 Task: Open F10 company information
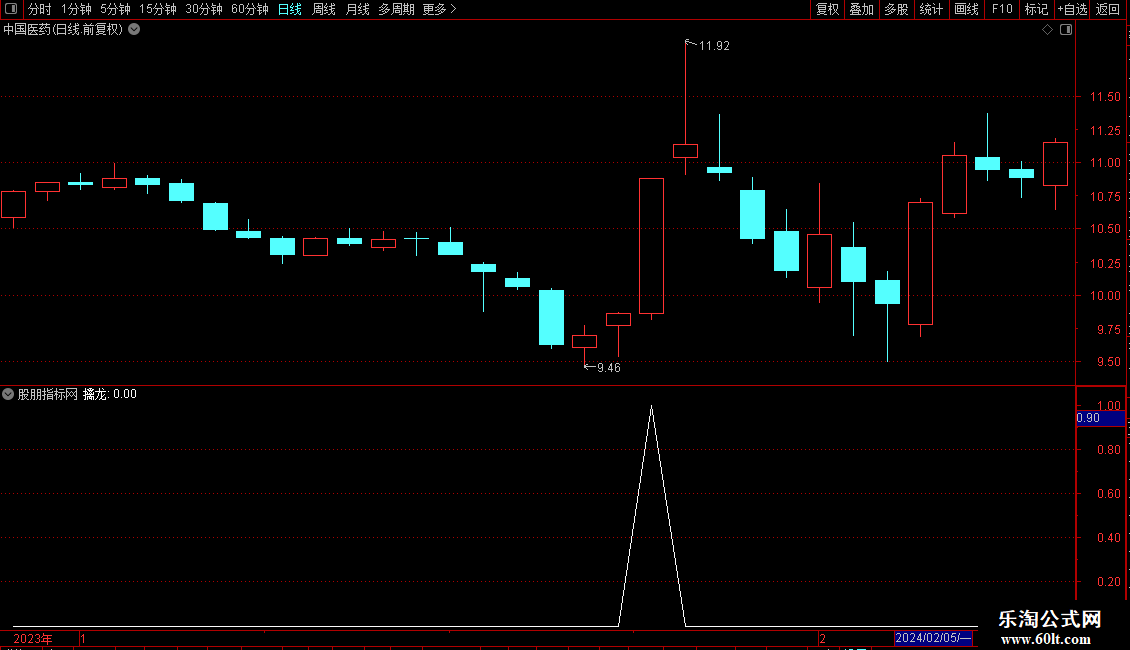[1002, 9]
